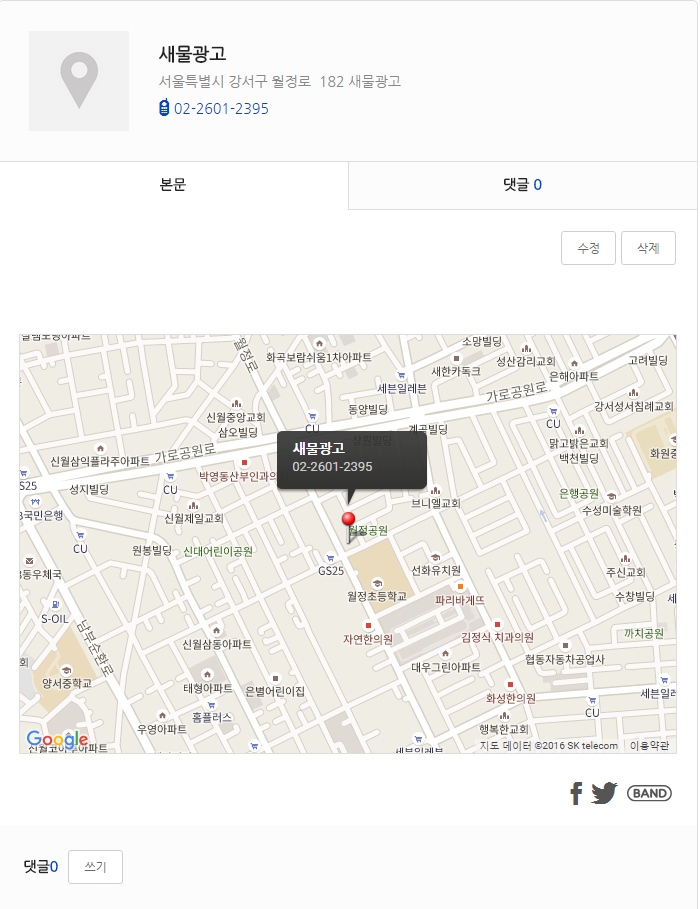Switch to the 본문 tab
This screenshot has width=700, height=909.
tap(173, 185)
